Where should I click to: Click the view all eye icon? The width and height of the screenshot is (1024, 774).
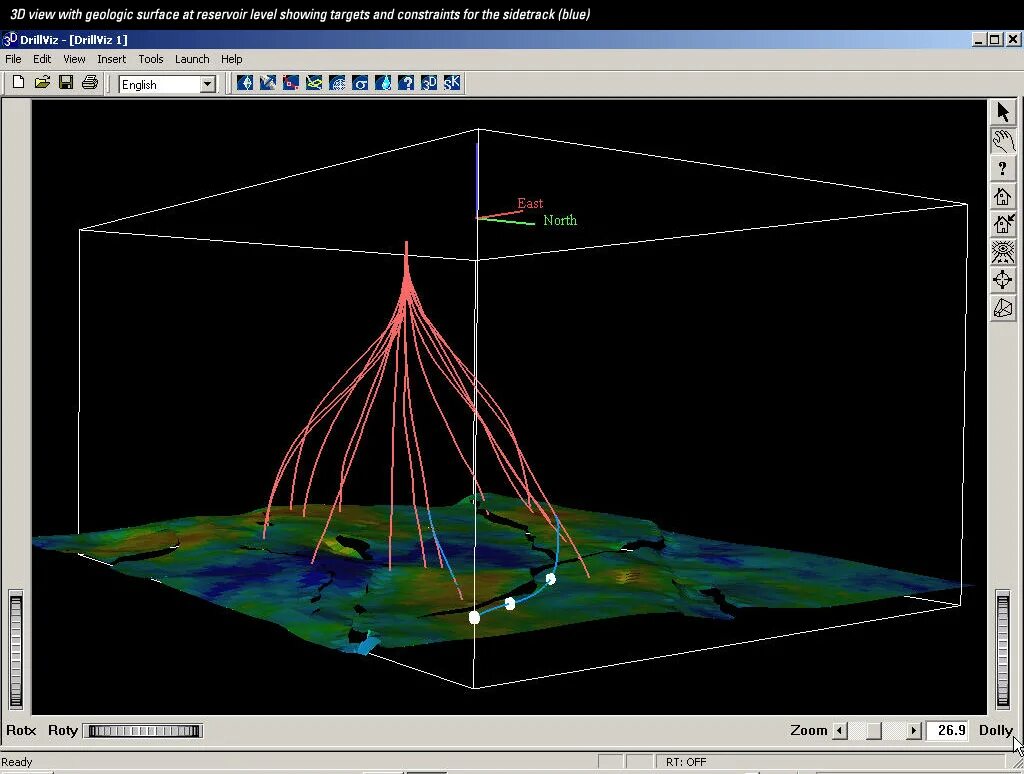point(1003,251)
